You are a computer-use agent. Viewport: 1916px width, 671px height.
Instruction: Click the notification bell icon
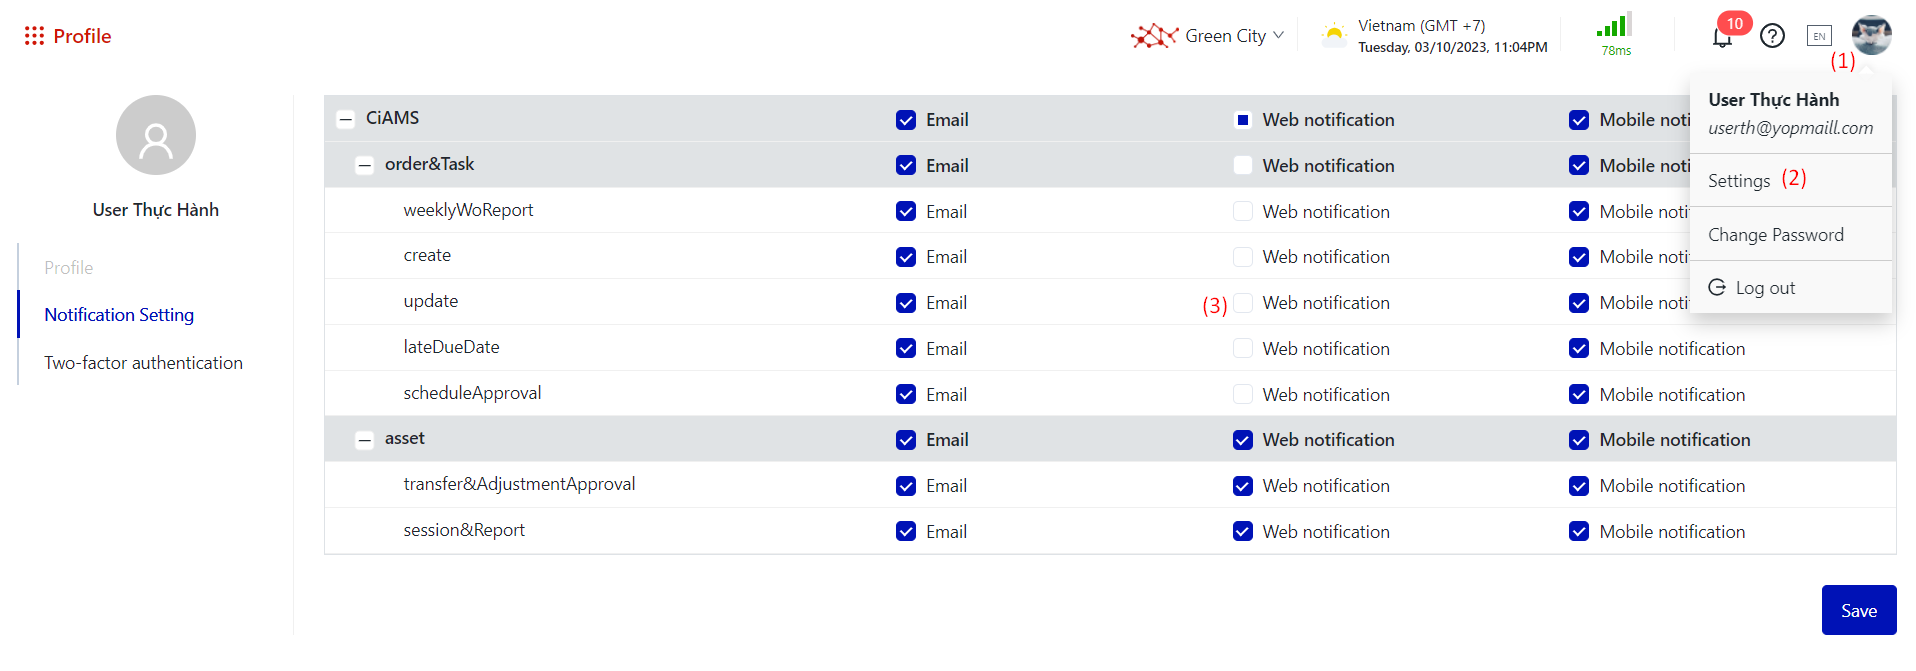click(1721, 38)
